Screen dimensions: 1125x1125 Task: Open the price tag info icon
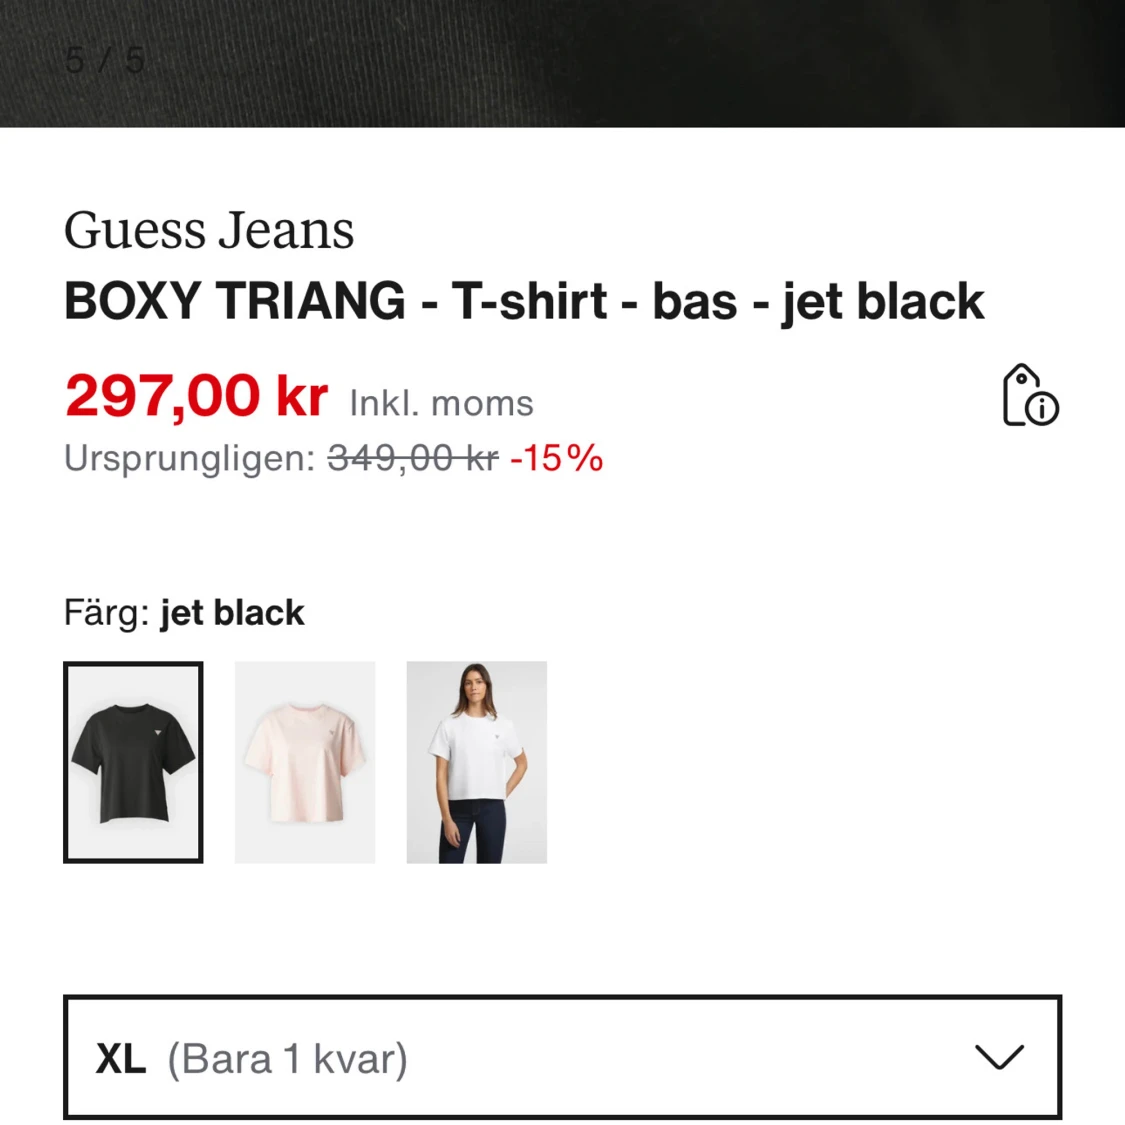(1030, 395)
